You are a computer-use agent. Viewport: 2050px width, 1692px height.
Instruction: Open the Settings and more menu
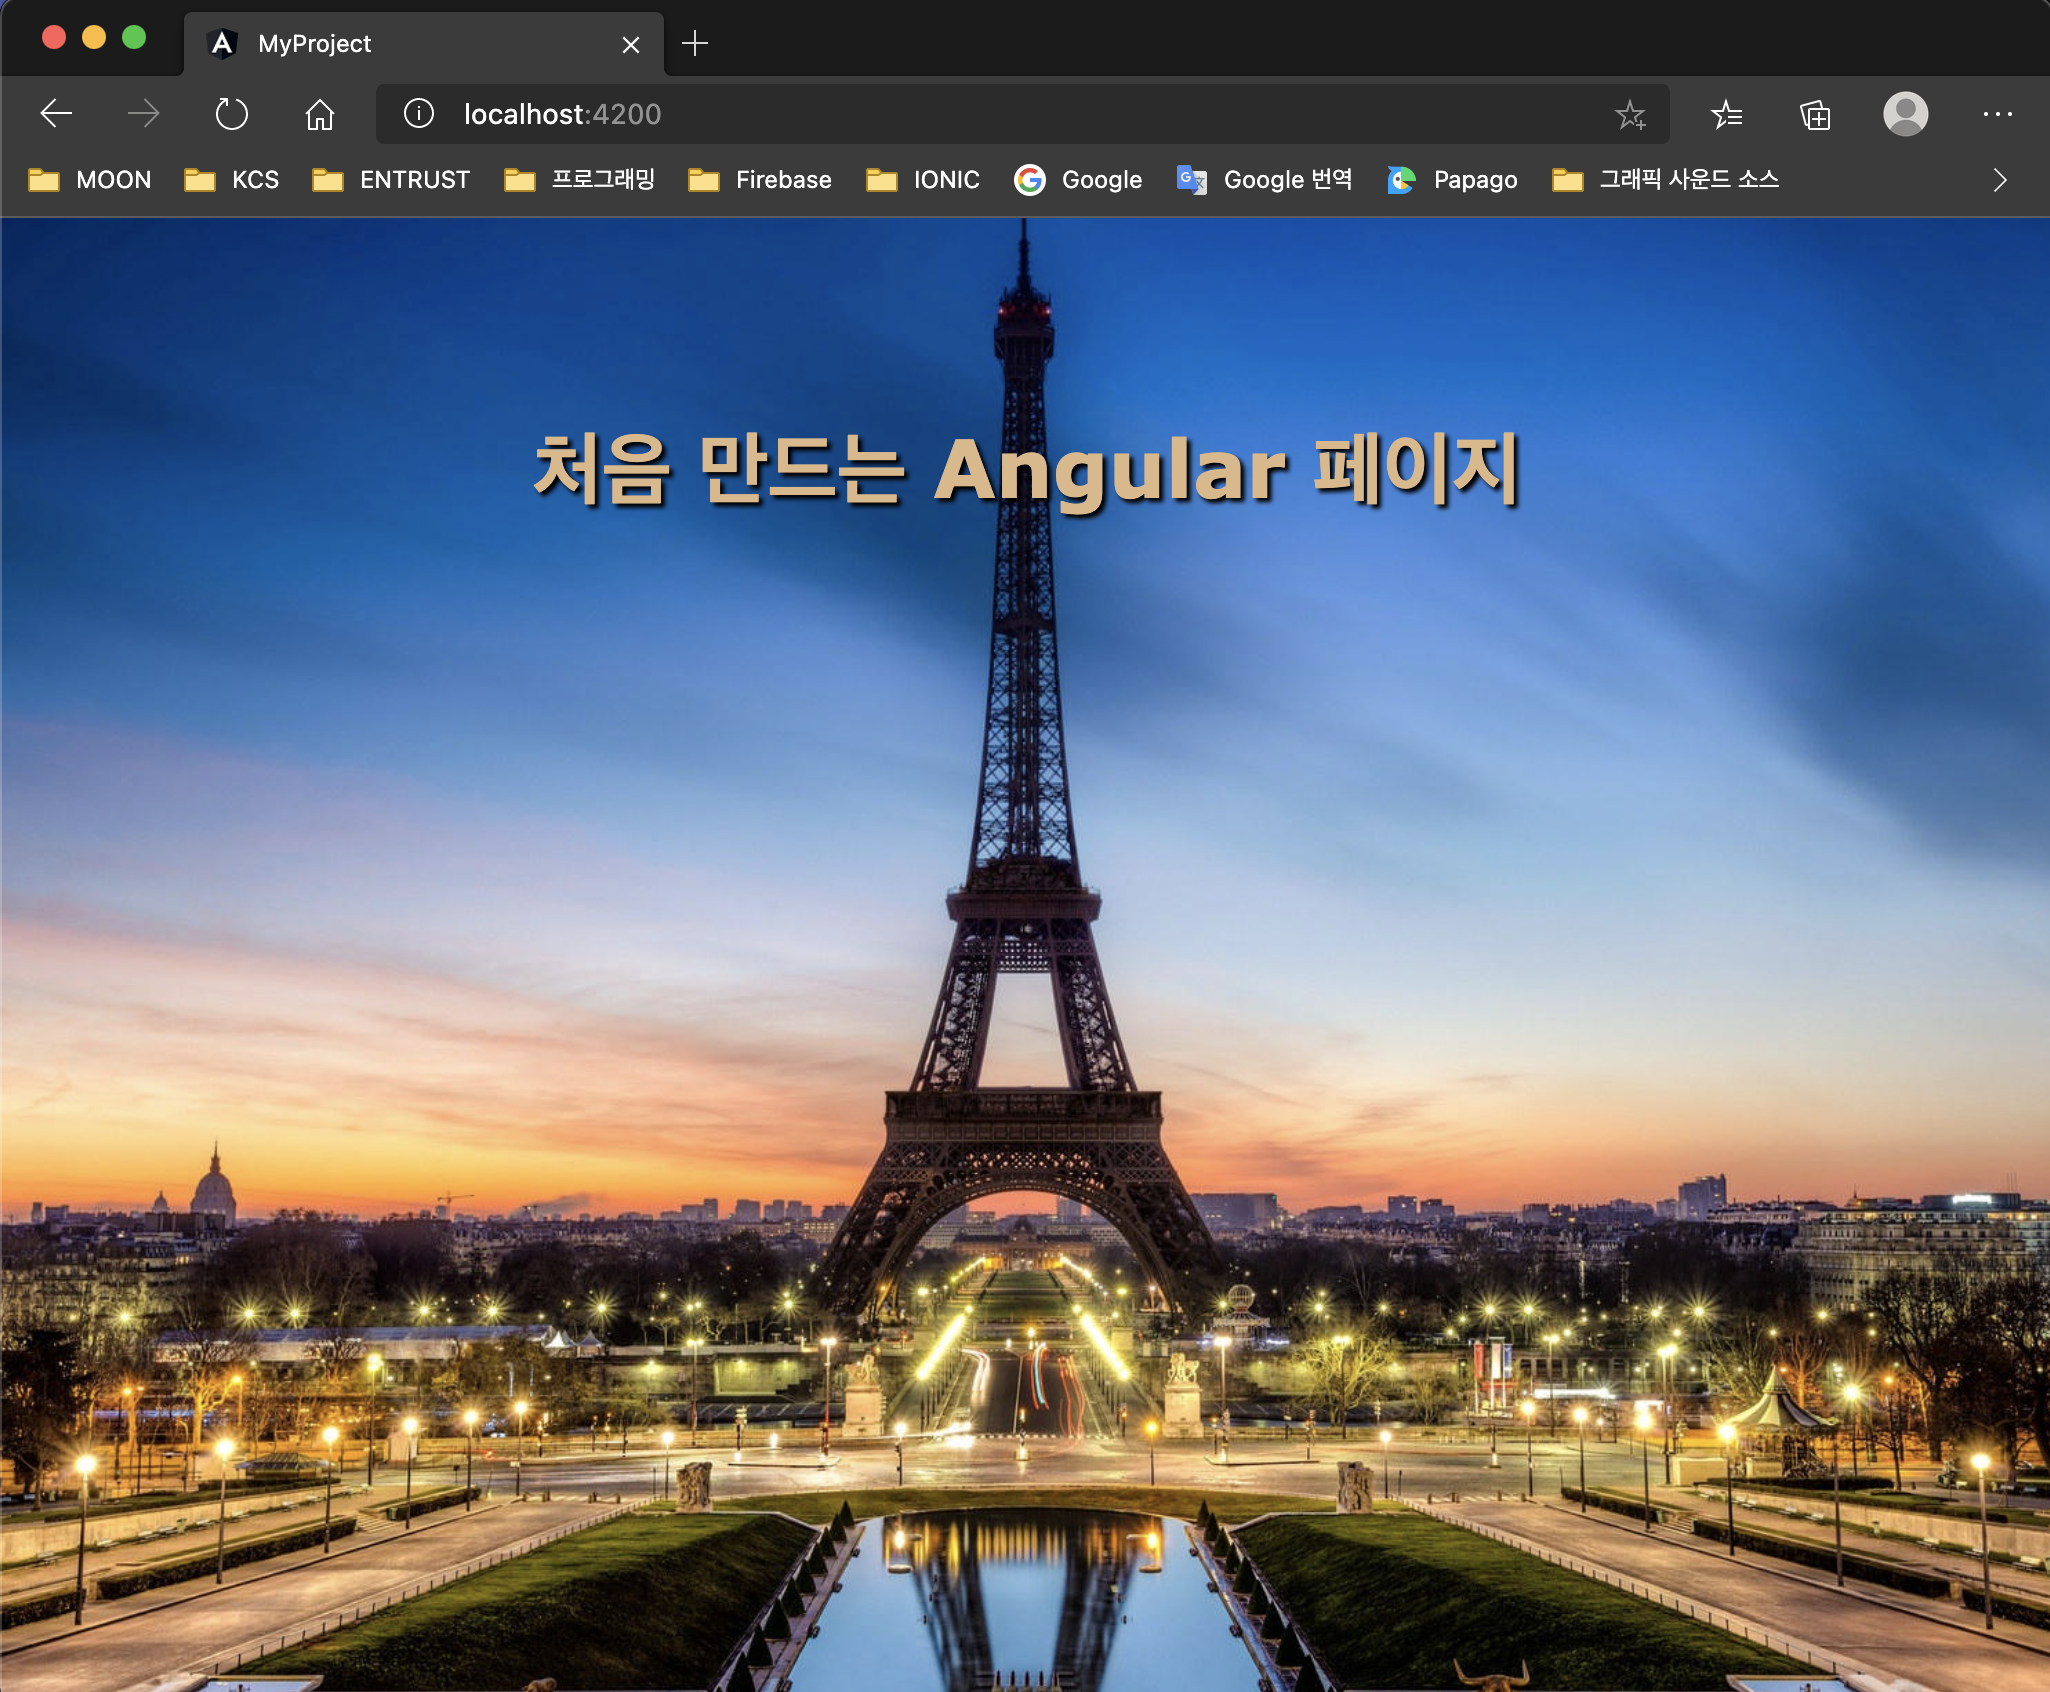coord(1997,114)
